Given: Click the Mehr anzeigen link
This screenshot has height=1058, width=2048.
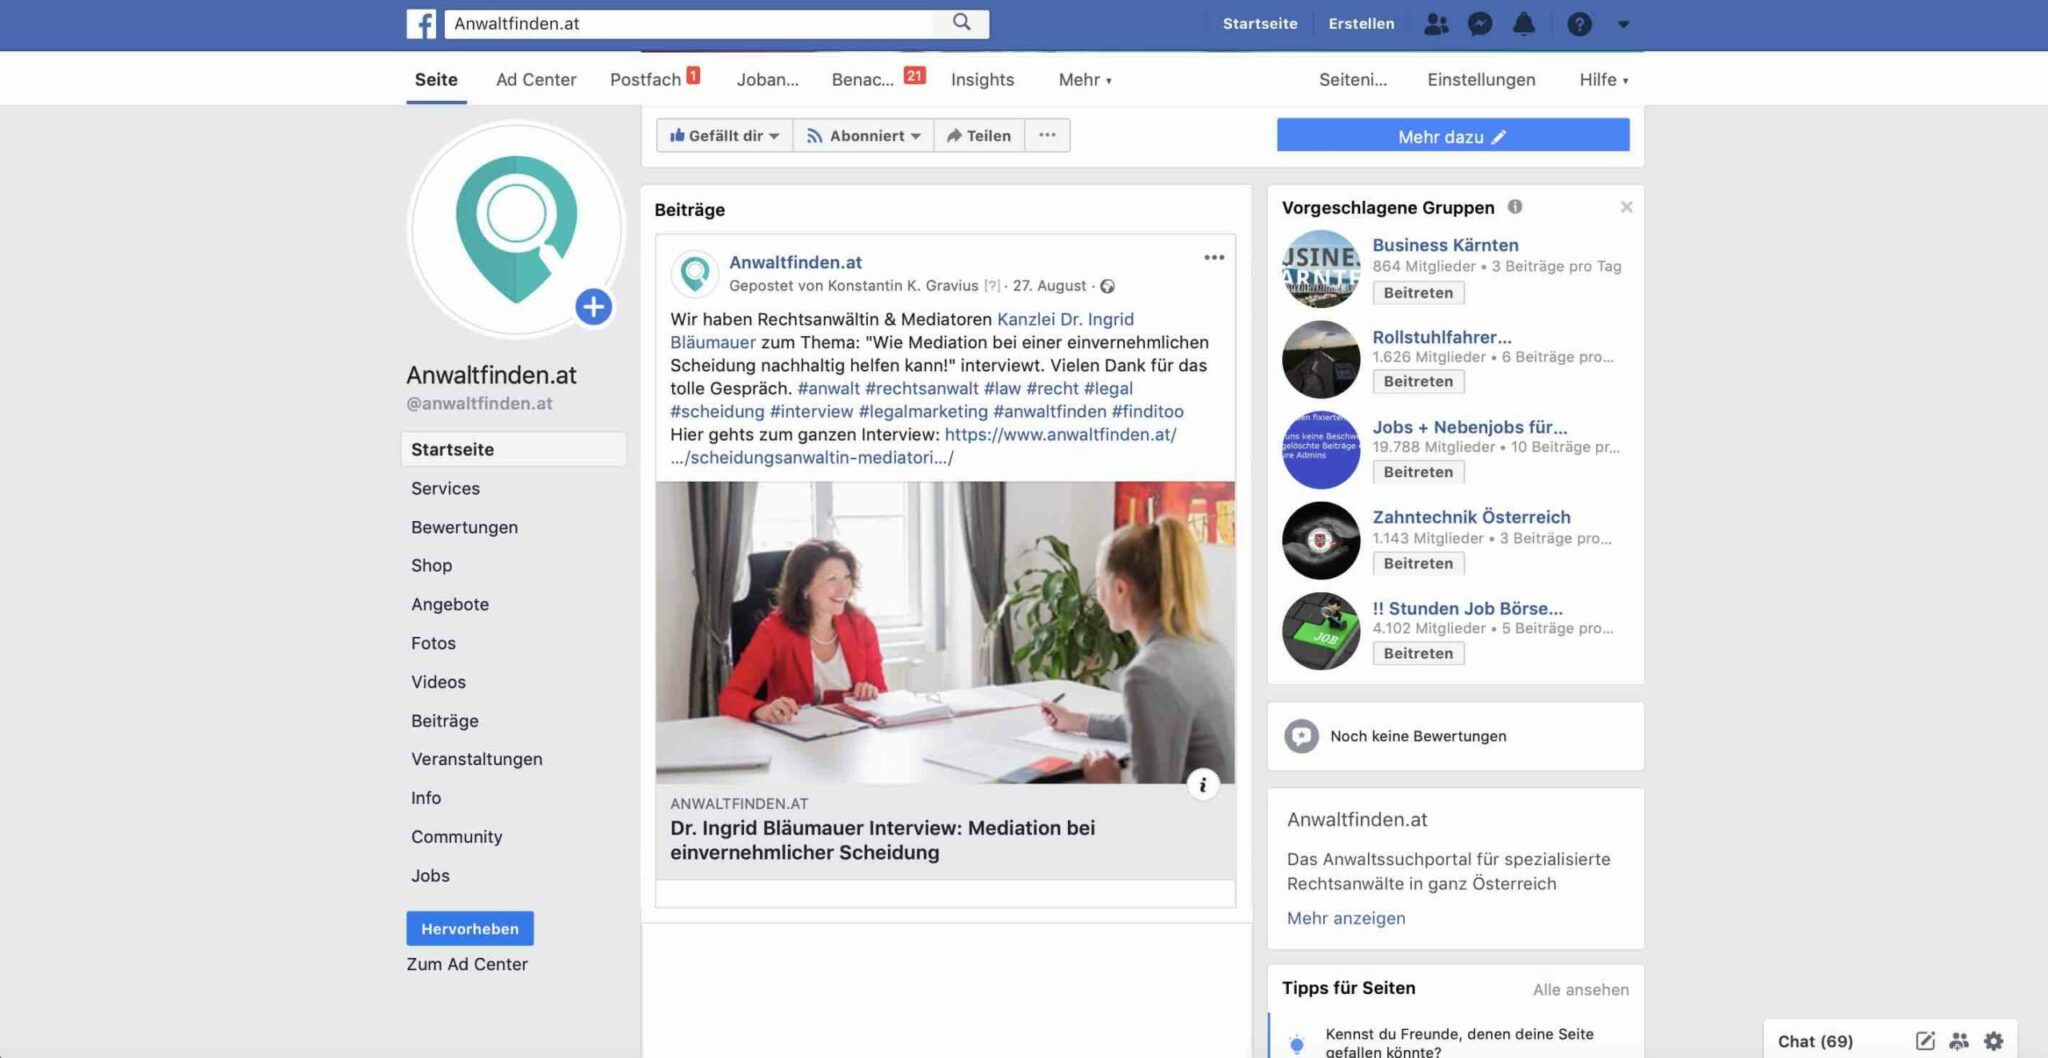Looking at the screenshot, I should tap(1346, 918).
